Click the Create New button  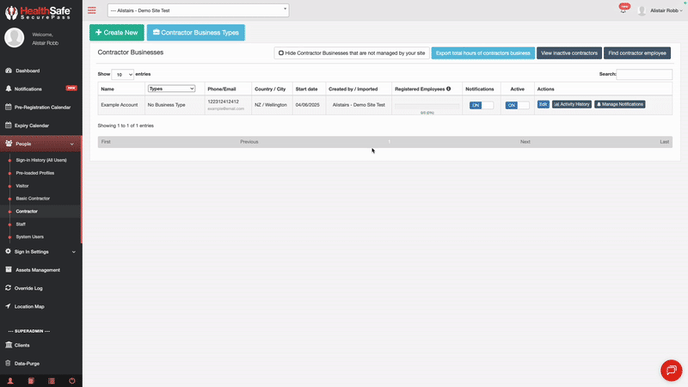[x=117, y=32]
